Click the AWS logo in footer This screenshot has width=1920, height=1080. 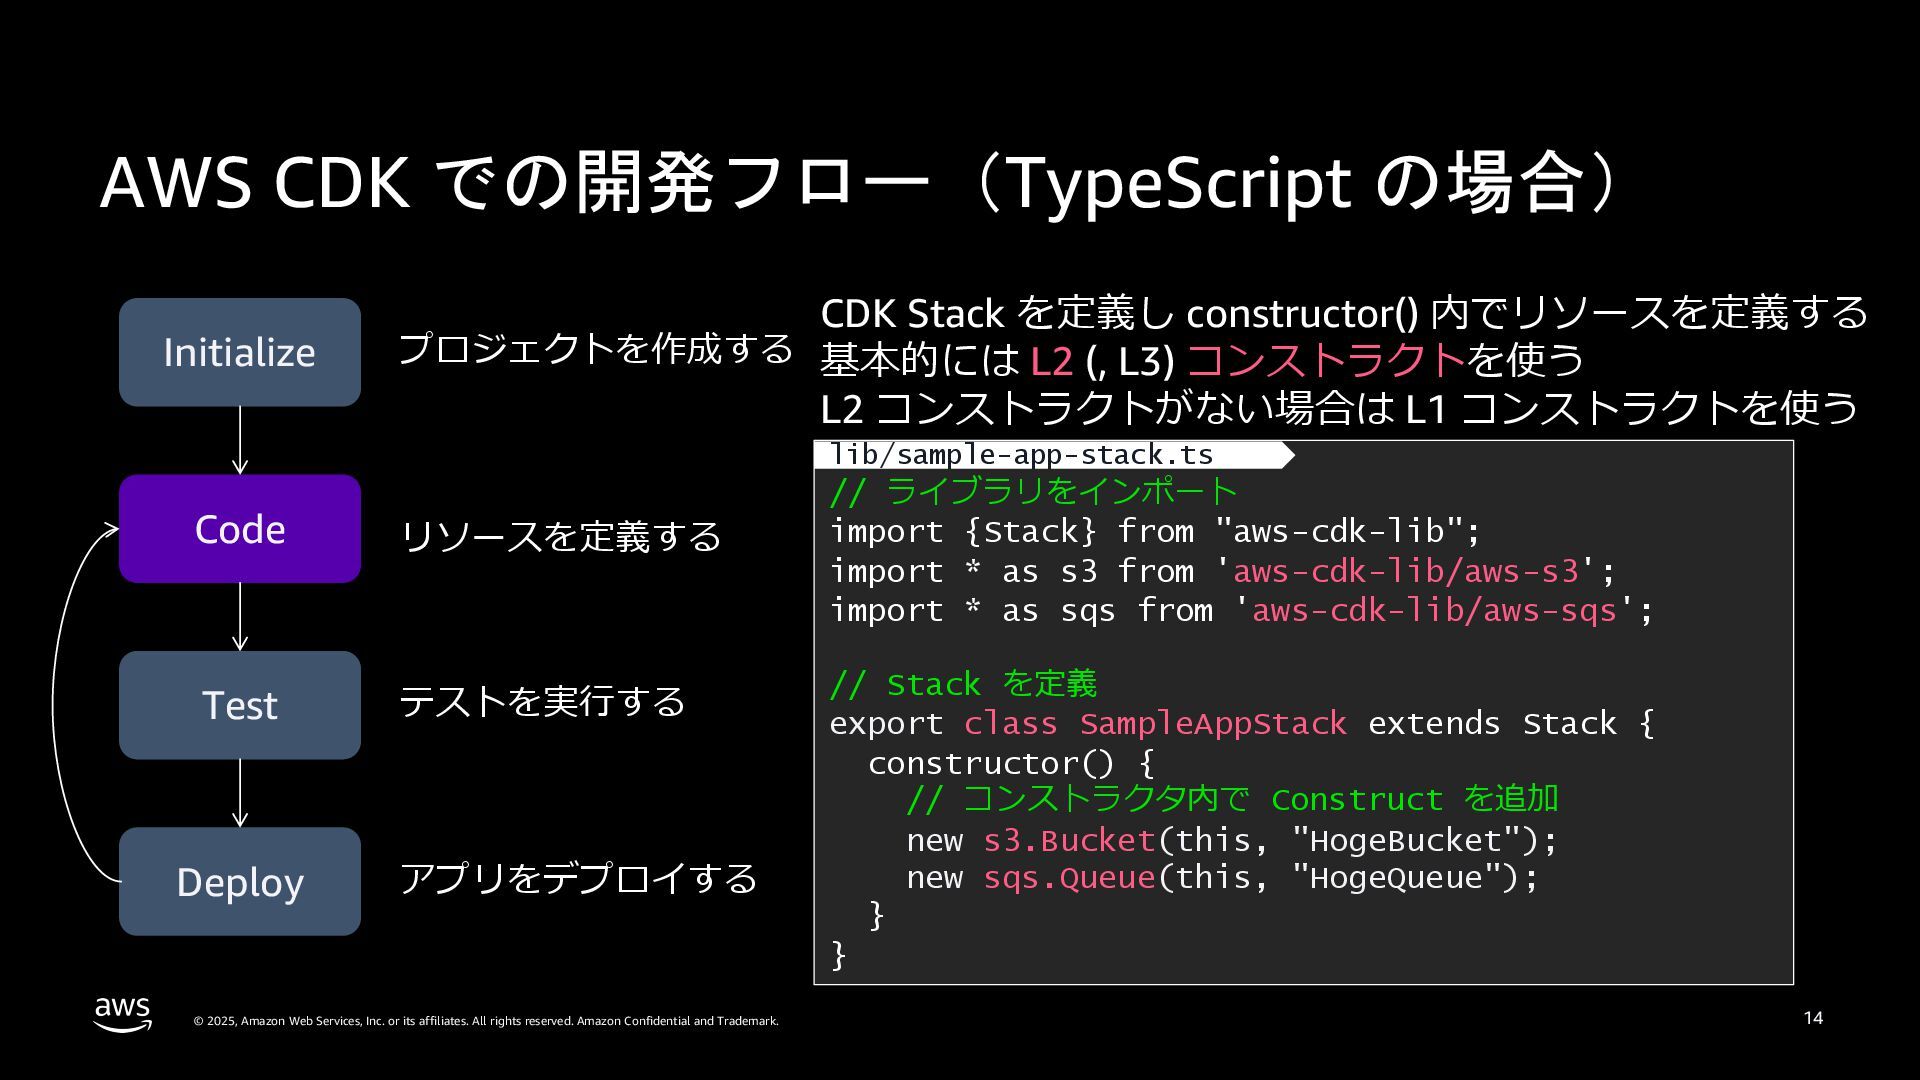click(x=123, y=1013)
